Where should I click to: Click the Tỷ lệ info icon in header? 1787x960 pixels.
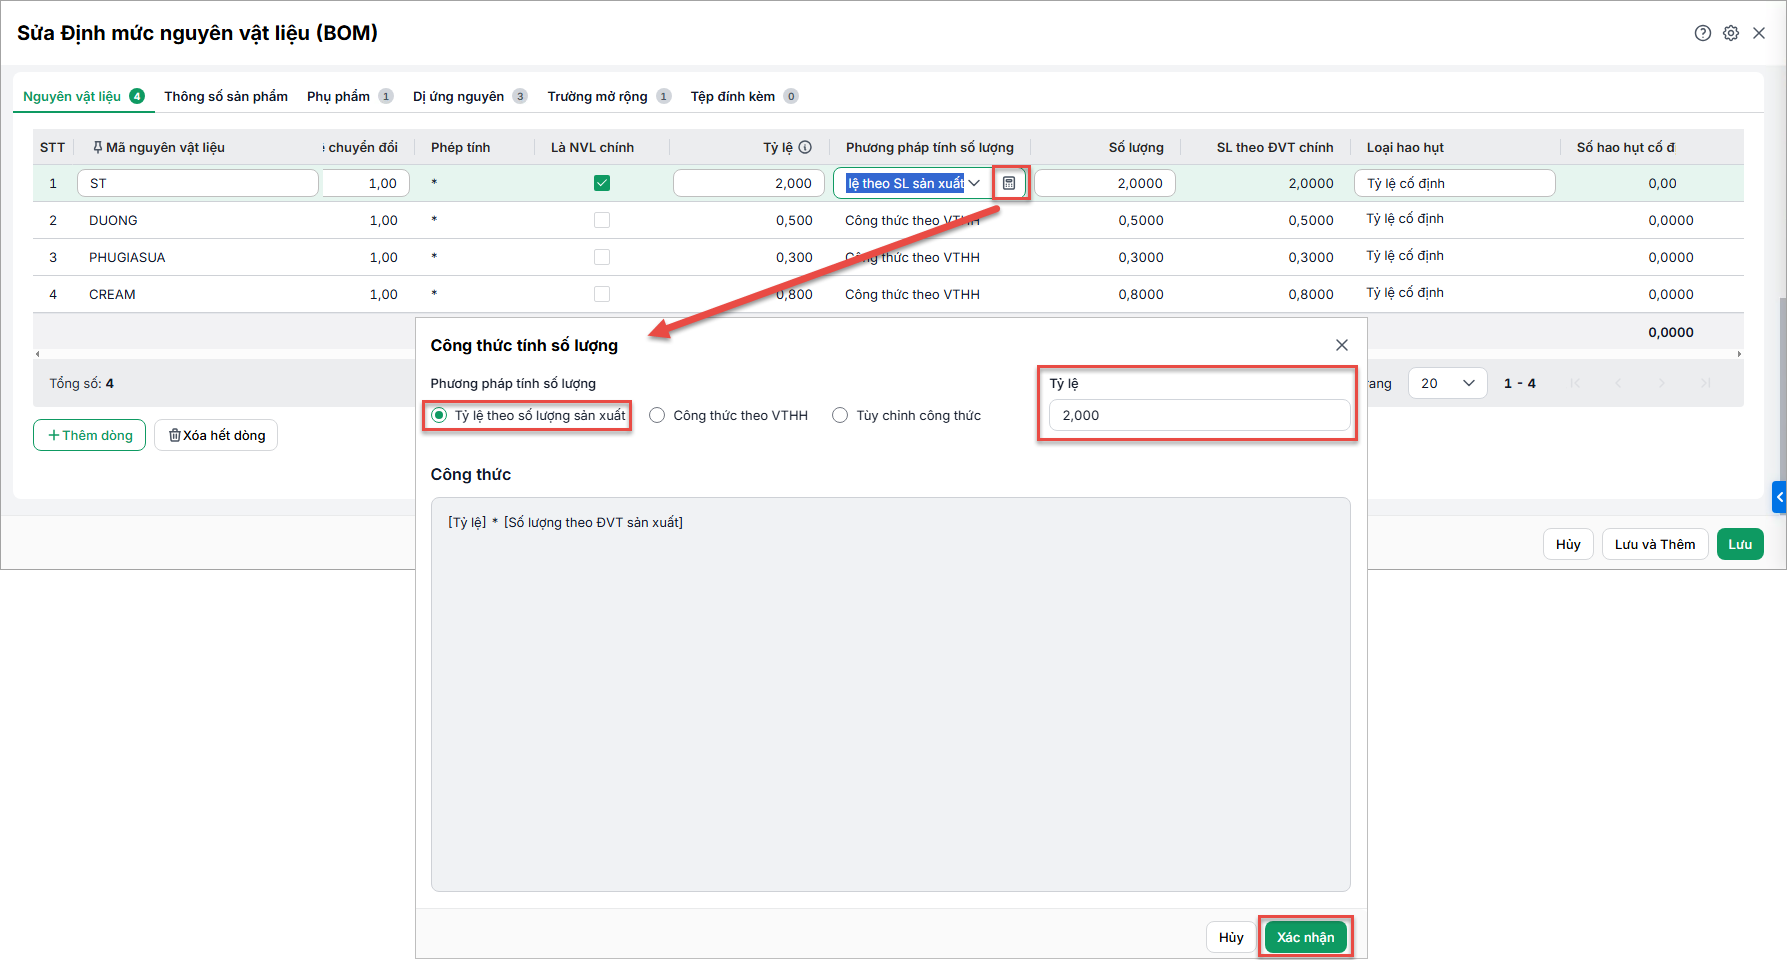[x=805, y=147]
